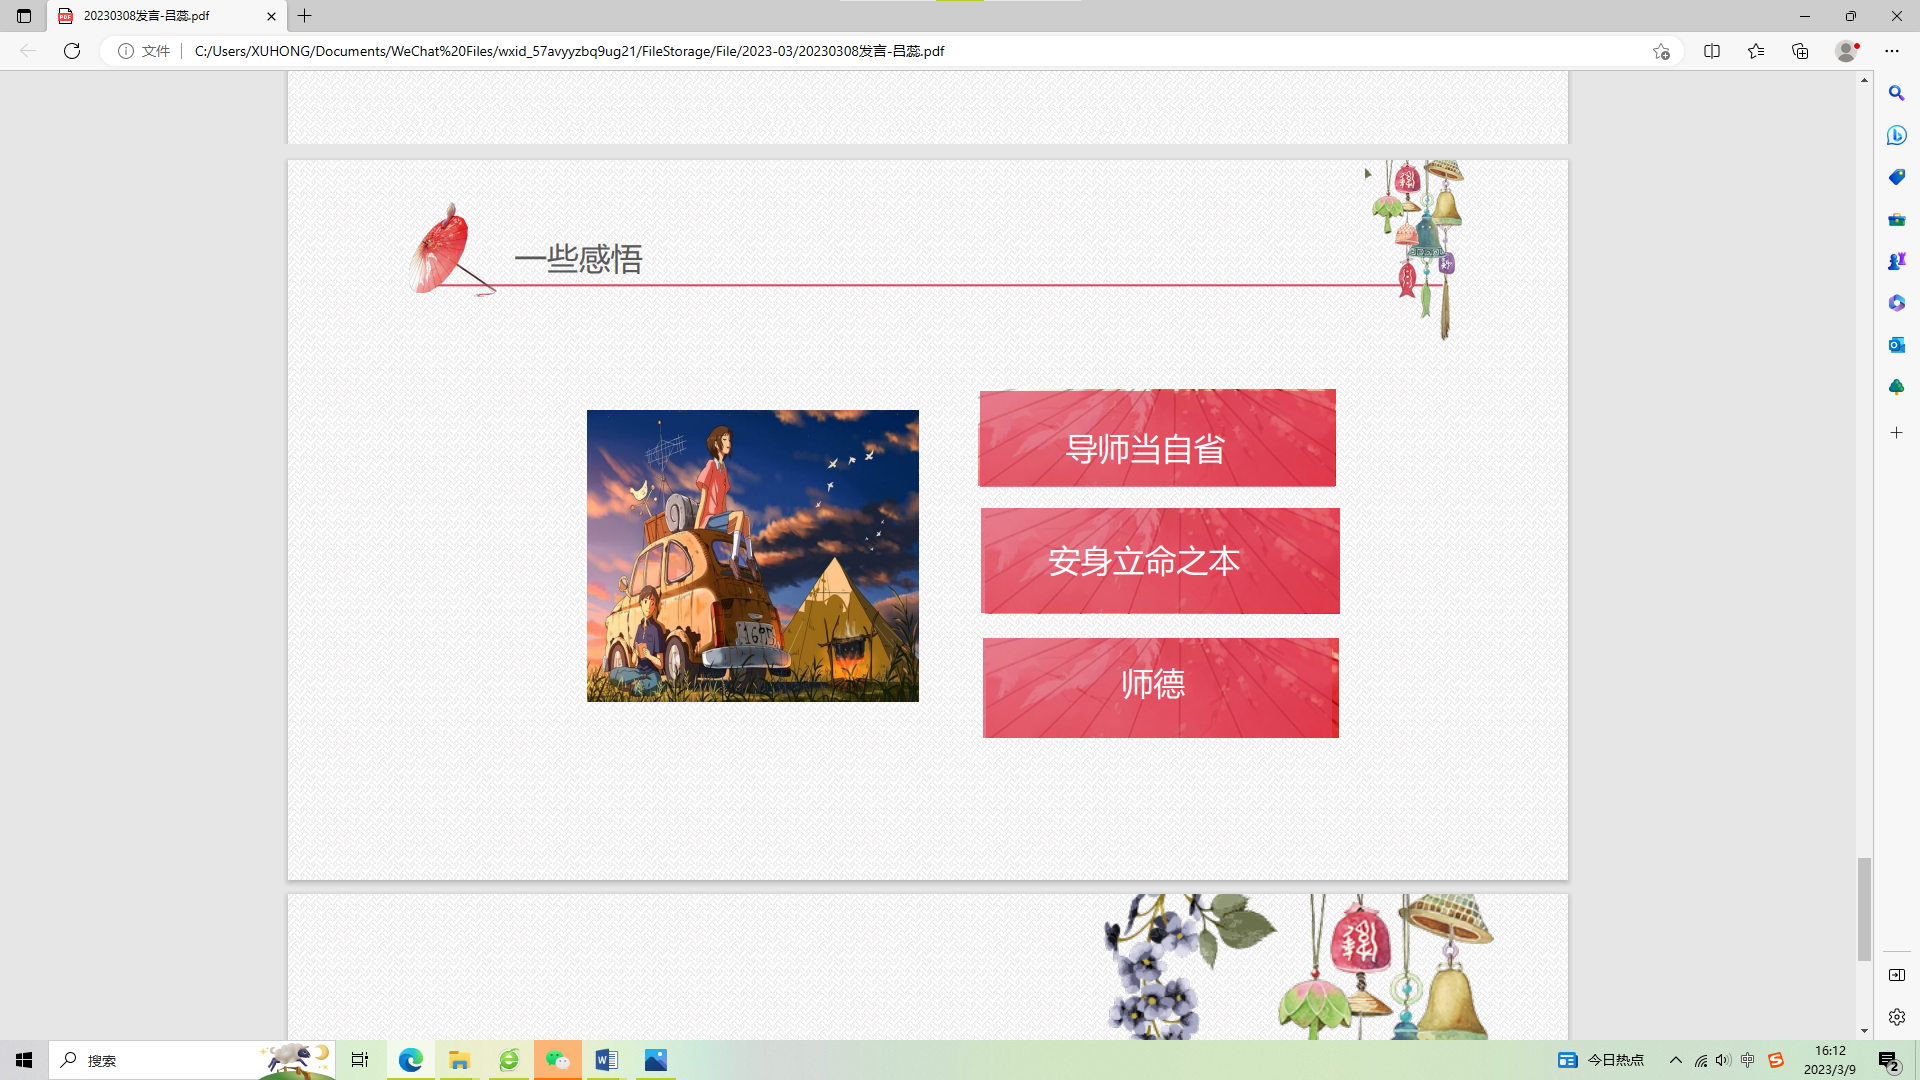The height and width of the screenshot is (1080, 1920).
Task: Click the Bing chat sidebar icon
Action: [x=1896, y=135]
